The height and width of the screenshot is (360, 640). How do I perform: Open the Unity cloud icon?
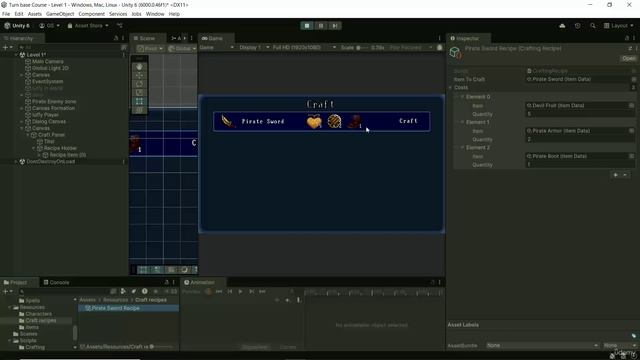[x=562, y=26]
